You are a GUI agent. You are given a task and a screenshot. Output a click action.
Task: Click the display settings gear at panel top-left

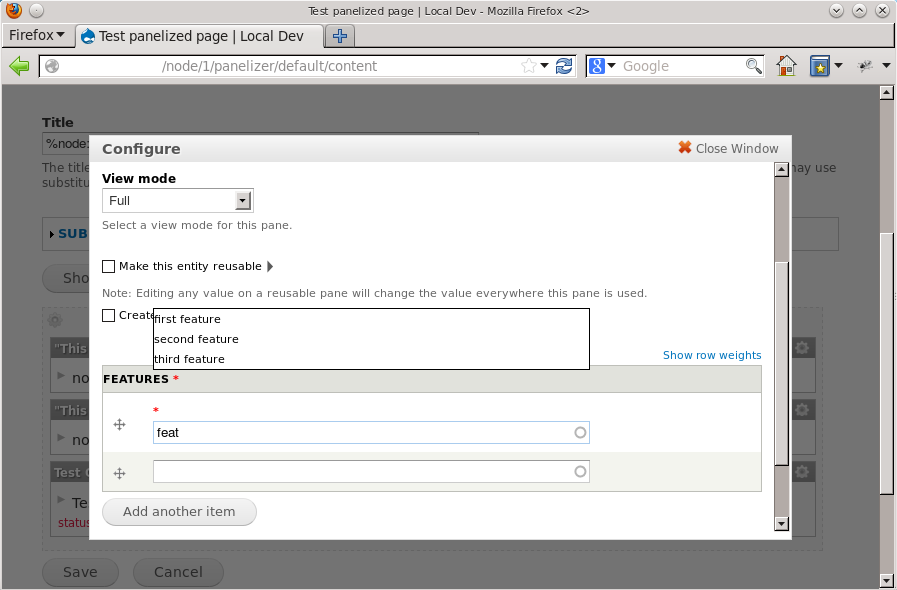point(55,320)
